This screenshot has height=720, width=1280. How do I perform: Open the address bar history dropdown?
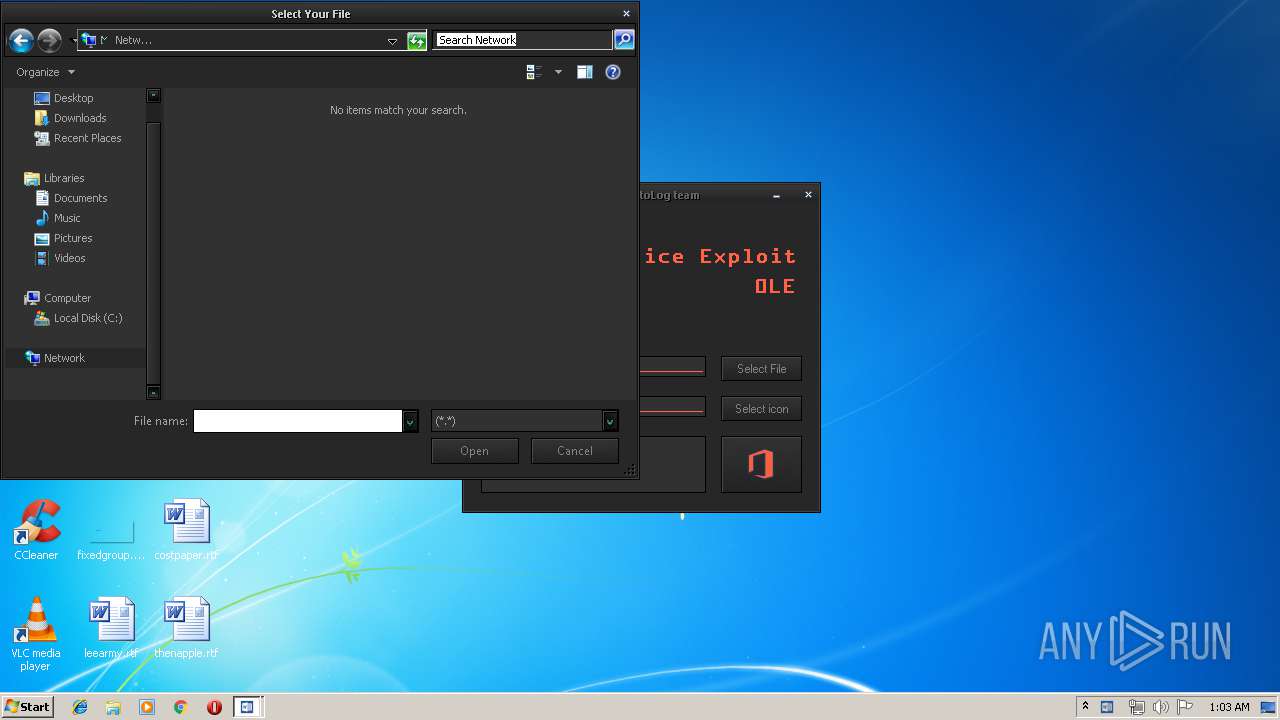[392, 41]
